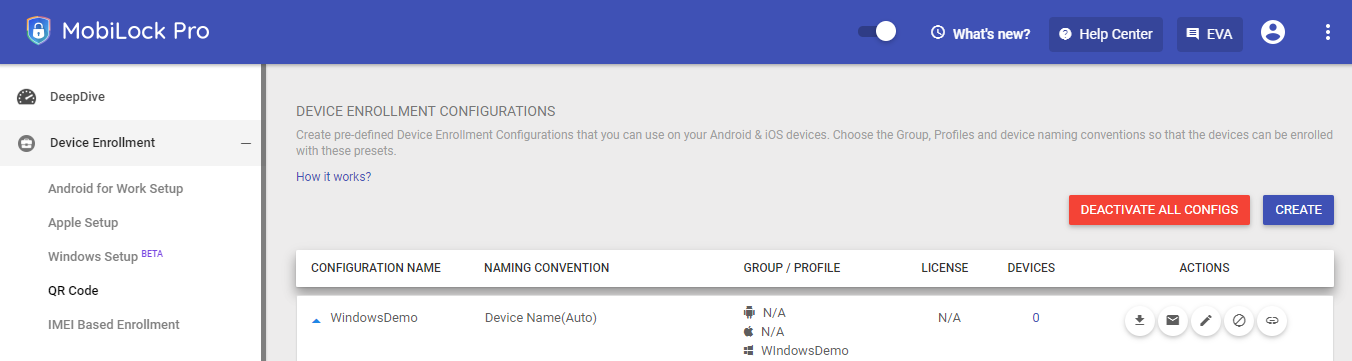Toggle the switch in the header
This screenshot has width=1352, height=361.
click(877, 32)
